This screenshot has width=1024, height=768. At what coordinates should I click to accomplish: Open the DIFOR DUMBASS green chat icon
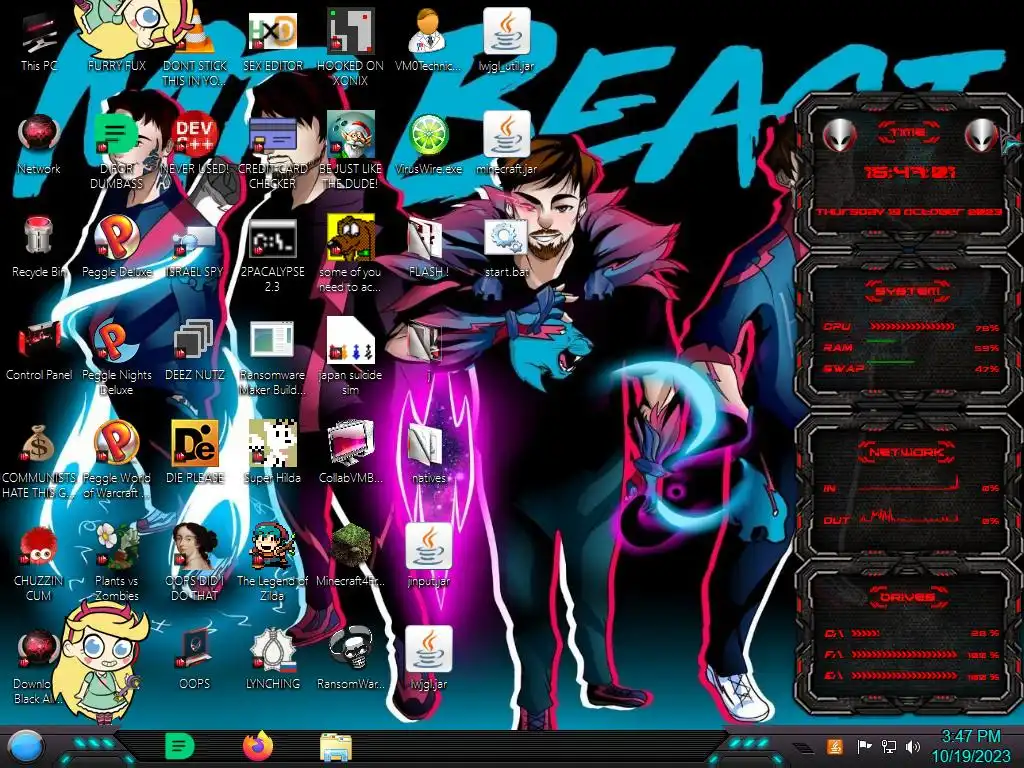[x=116, y=135]
